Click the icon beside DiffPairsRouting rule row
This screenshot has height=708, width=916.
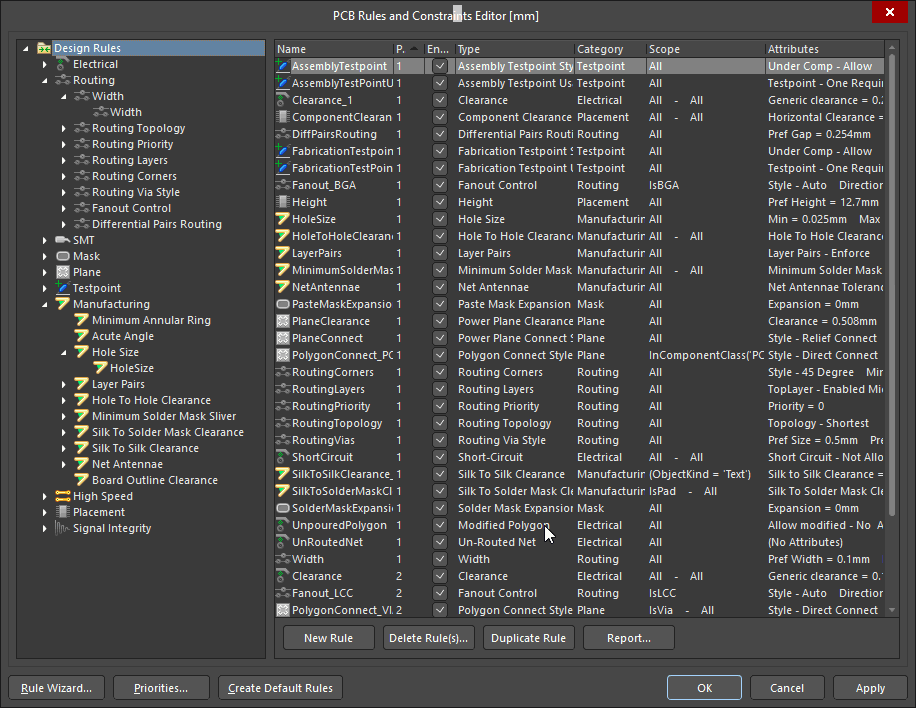tap(283, 134)
